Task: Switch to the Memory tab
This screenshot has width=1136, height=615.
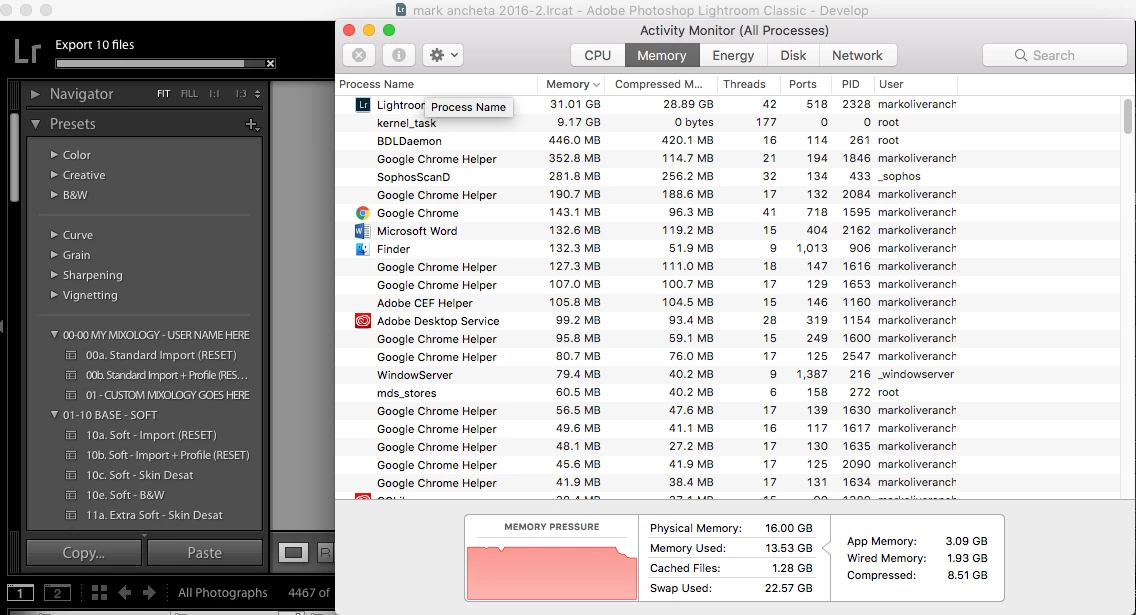Action: point(661,55)
